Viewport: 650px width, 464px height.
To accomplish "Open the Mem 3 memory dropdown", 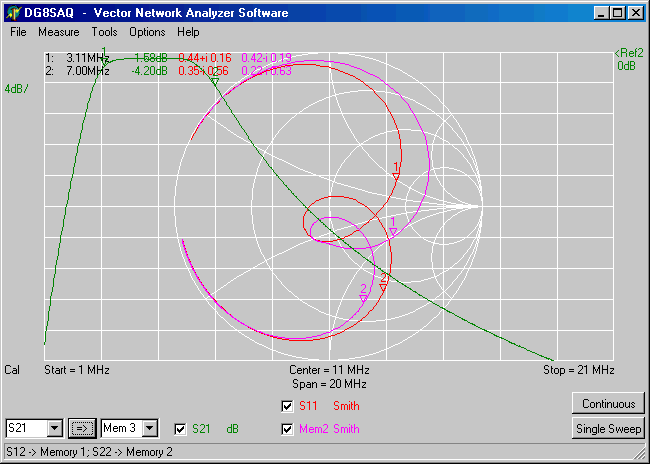I will pos(150,428).
